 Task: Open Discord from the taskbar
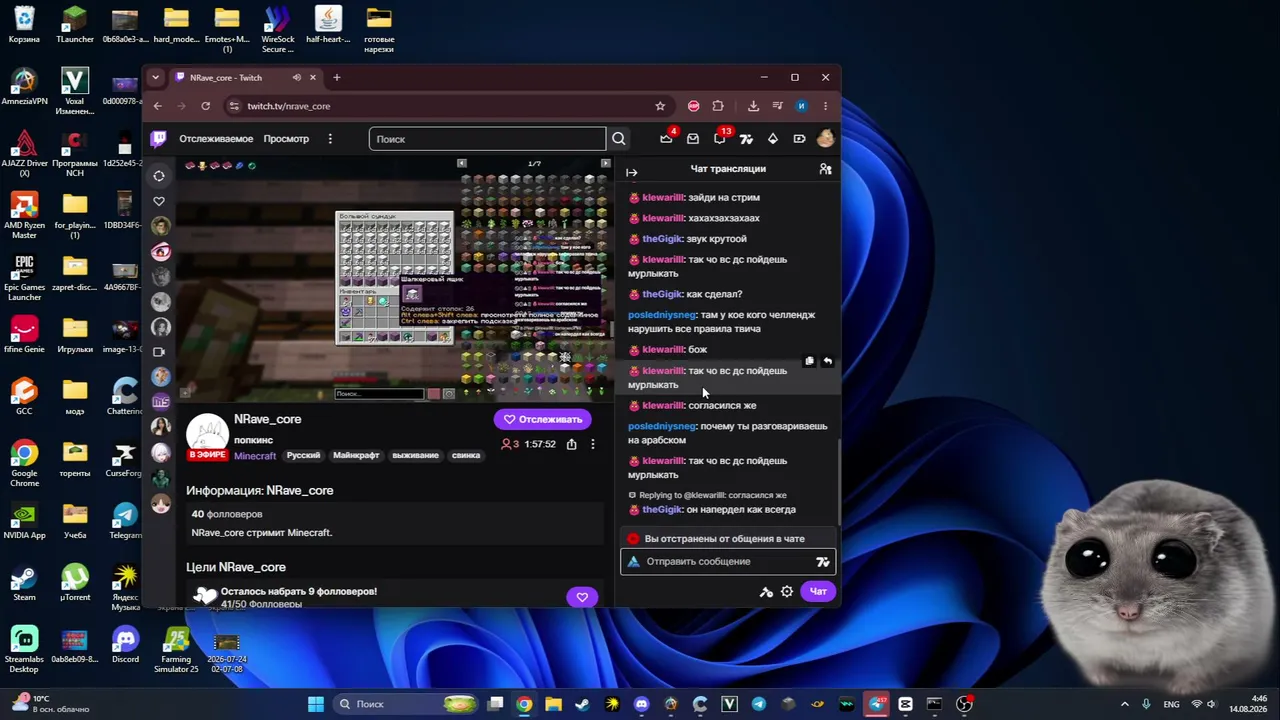(x=641, y=704)
